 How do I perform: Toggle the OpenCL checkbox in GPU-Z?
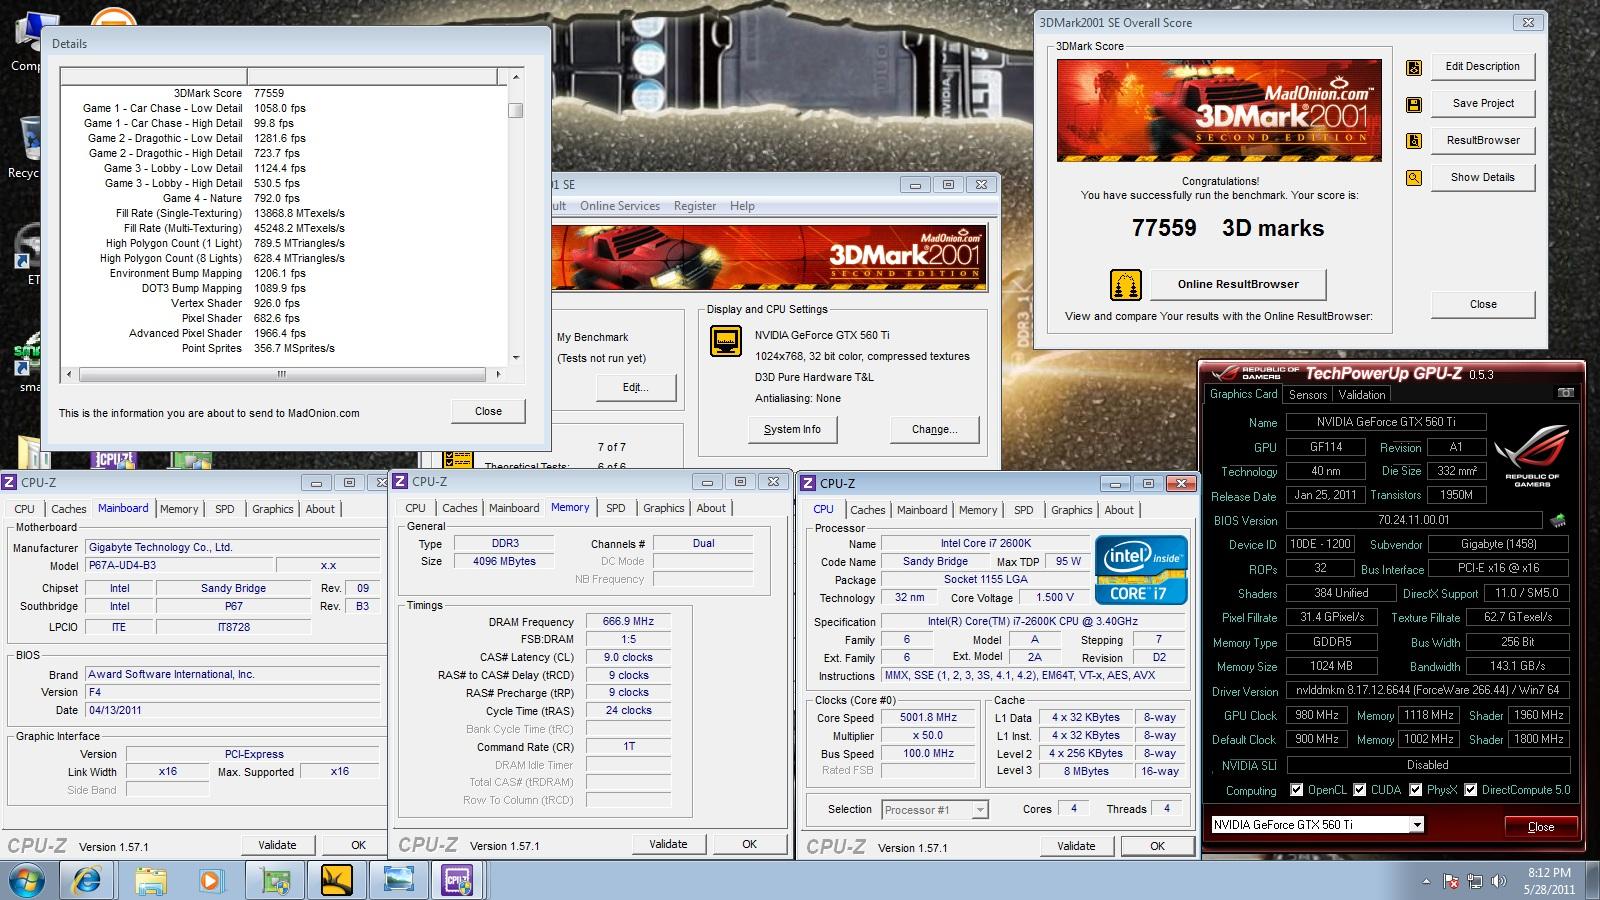[x=1297, y=790]
